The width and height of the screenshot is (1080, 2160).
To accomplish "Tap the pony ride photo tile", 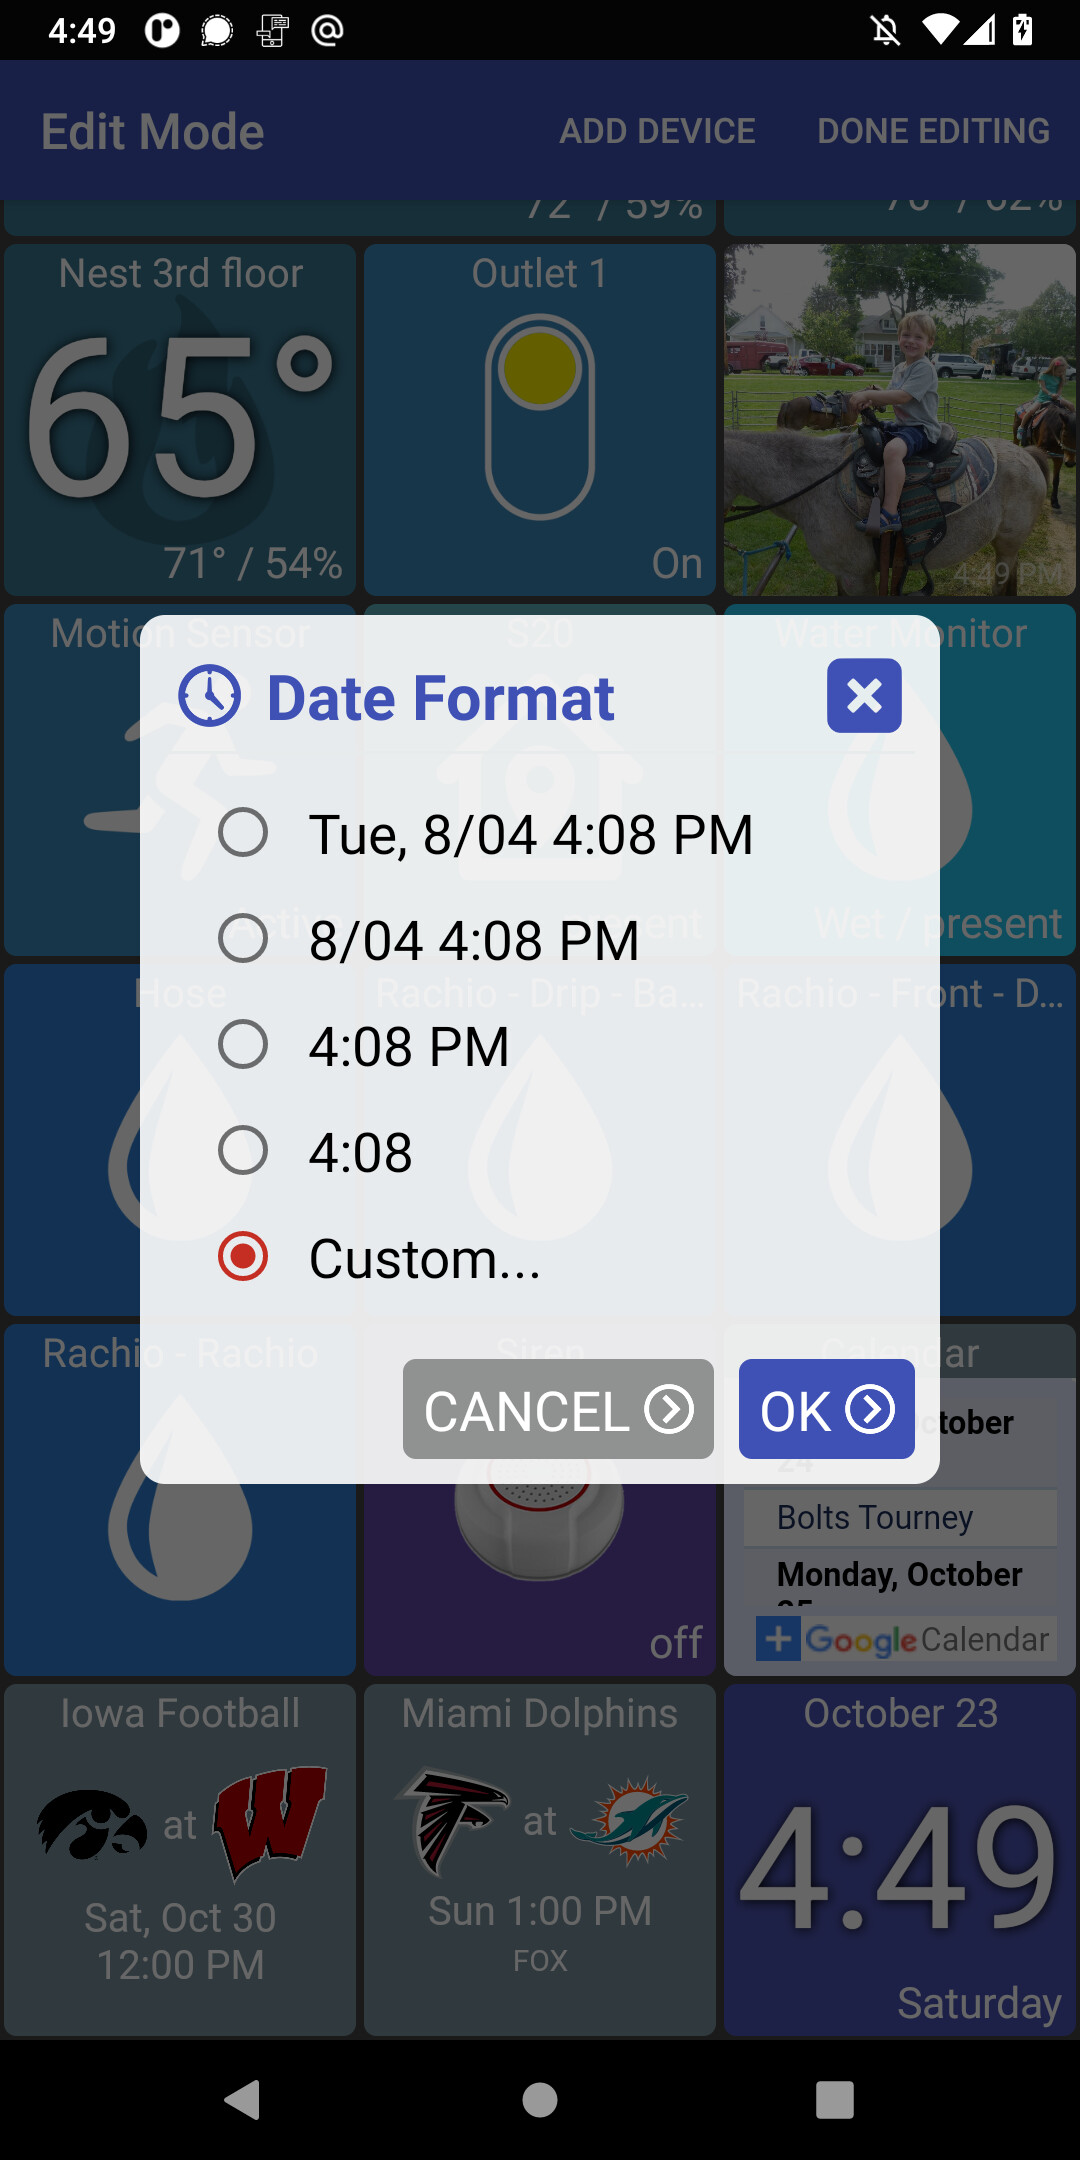I will pyautogui.click(x=900, y=420).
